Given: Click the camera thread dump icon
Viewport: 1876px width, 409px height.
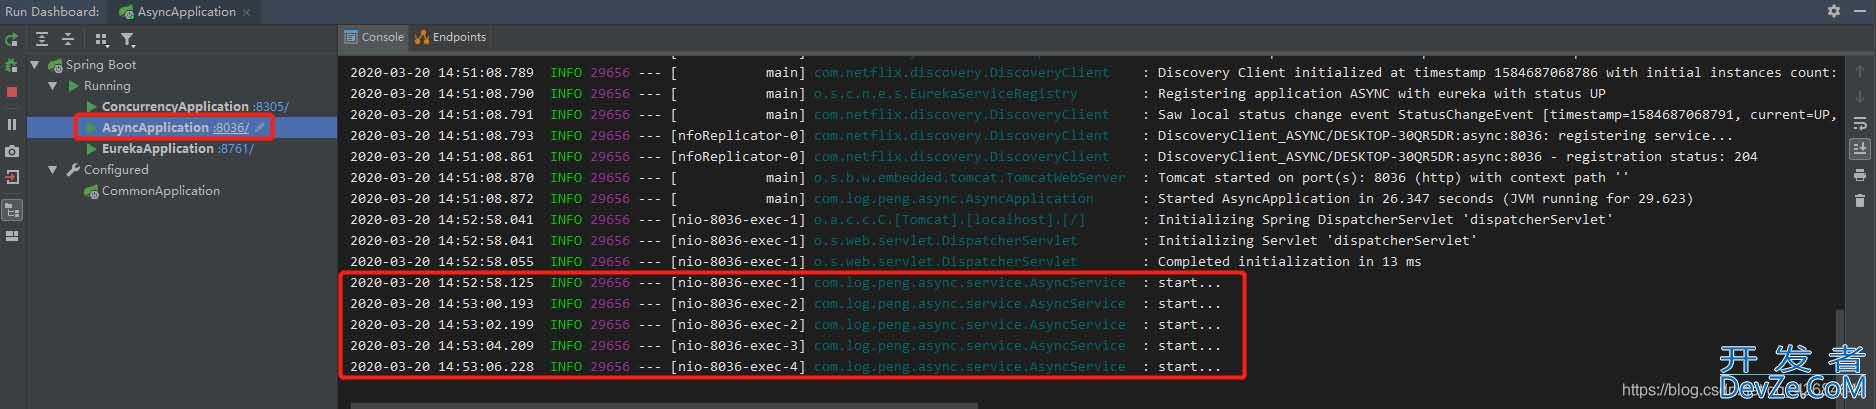Looking at the screenshot, I should (12, 151).
